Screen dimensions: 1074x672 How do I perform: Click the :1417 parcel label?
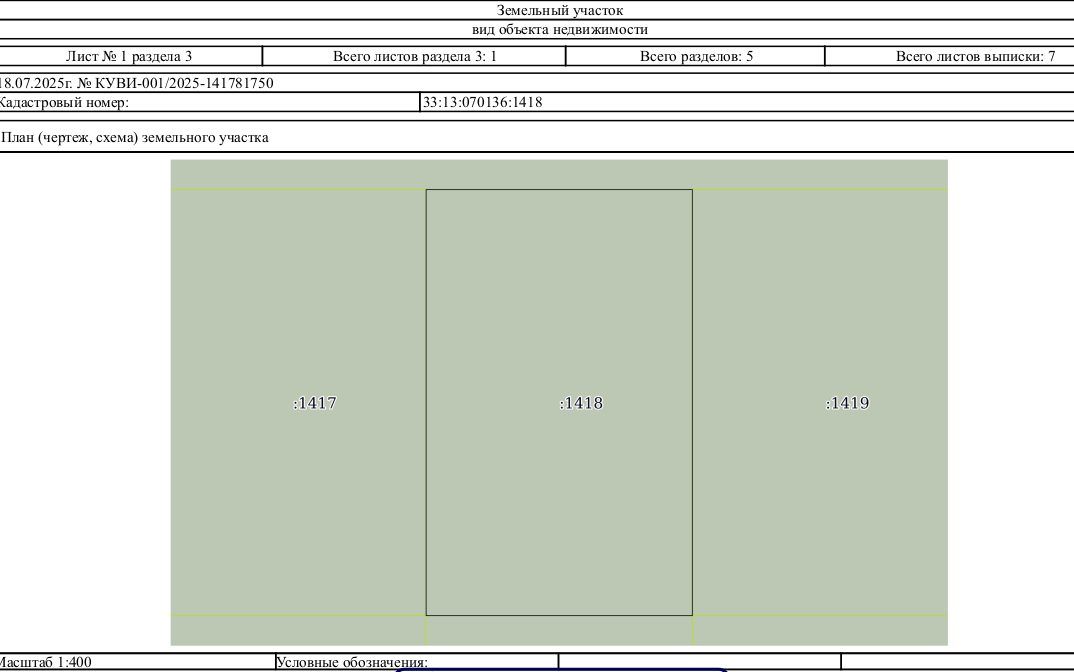[315, 403]
